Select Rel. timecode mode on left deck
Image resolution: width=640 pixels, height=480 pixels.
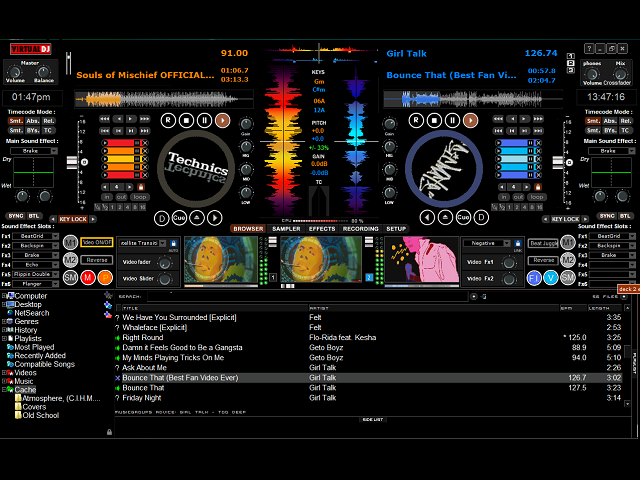click(x=49, y=121)
